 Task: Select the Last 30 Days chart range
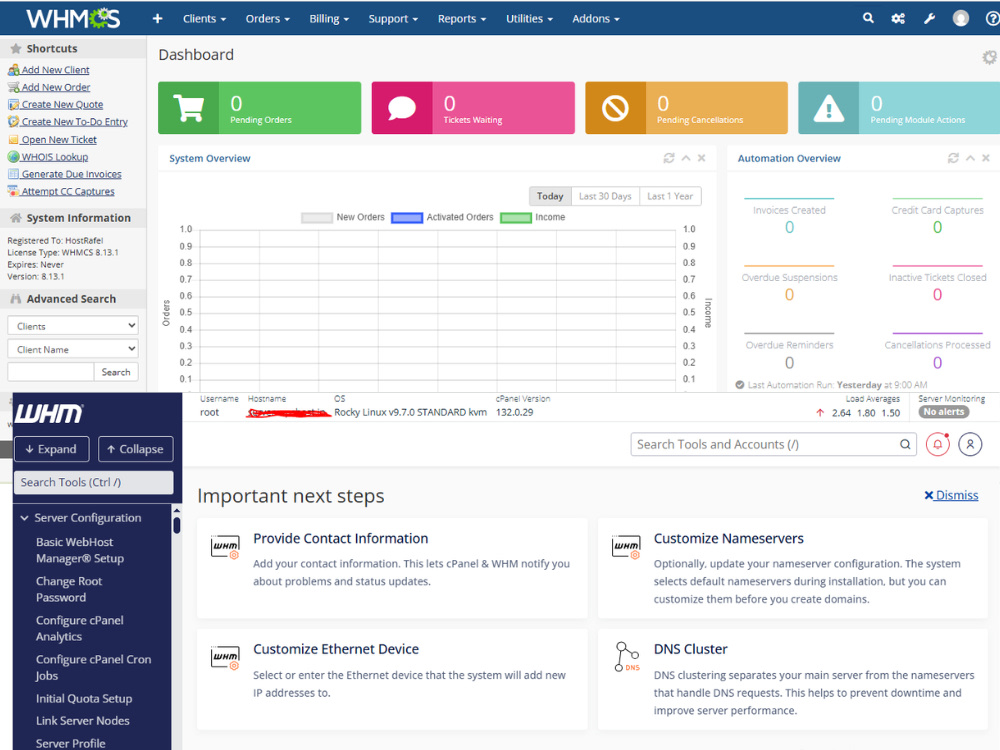pyautogui.click(x=605, y=196)
